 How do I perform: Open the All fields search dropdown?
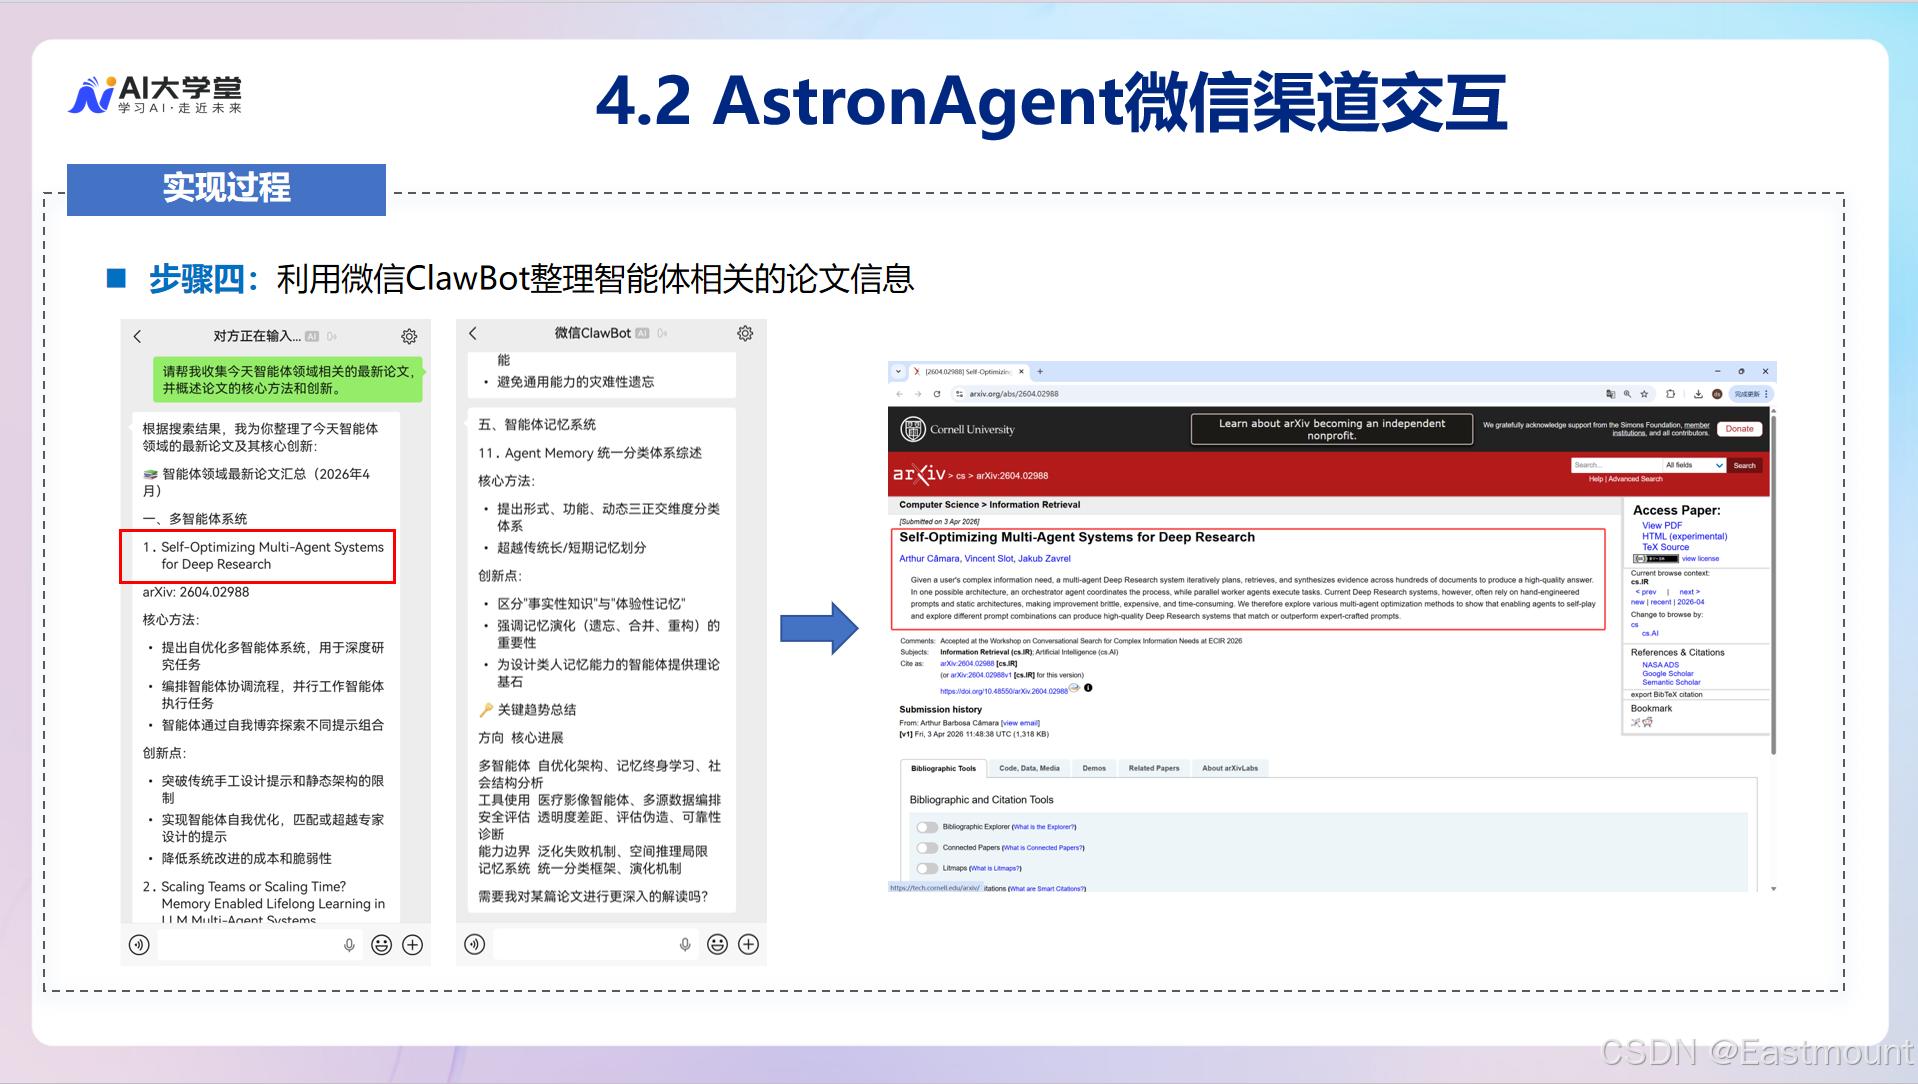pos(1694,465)
